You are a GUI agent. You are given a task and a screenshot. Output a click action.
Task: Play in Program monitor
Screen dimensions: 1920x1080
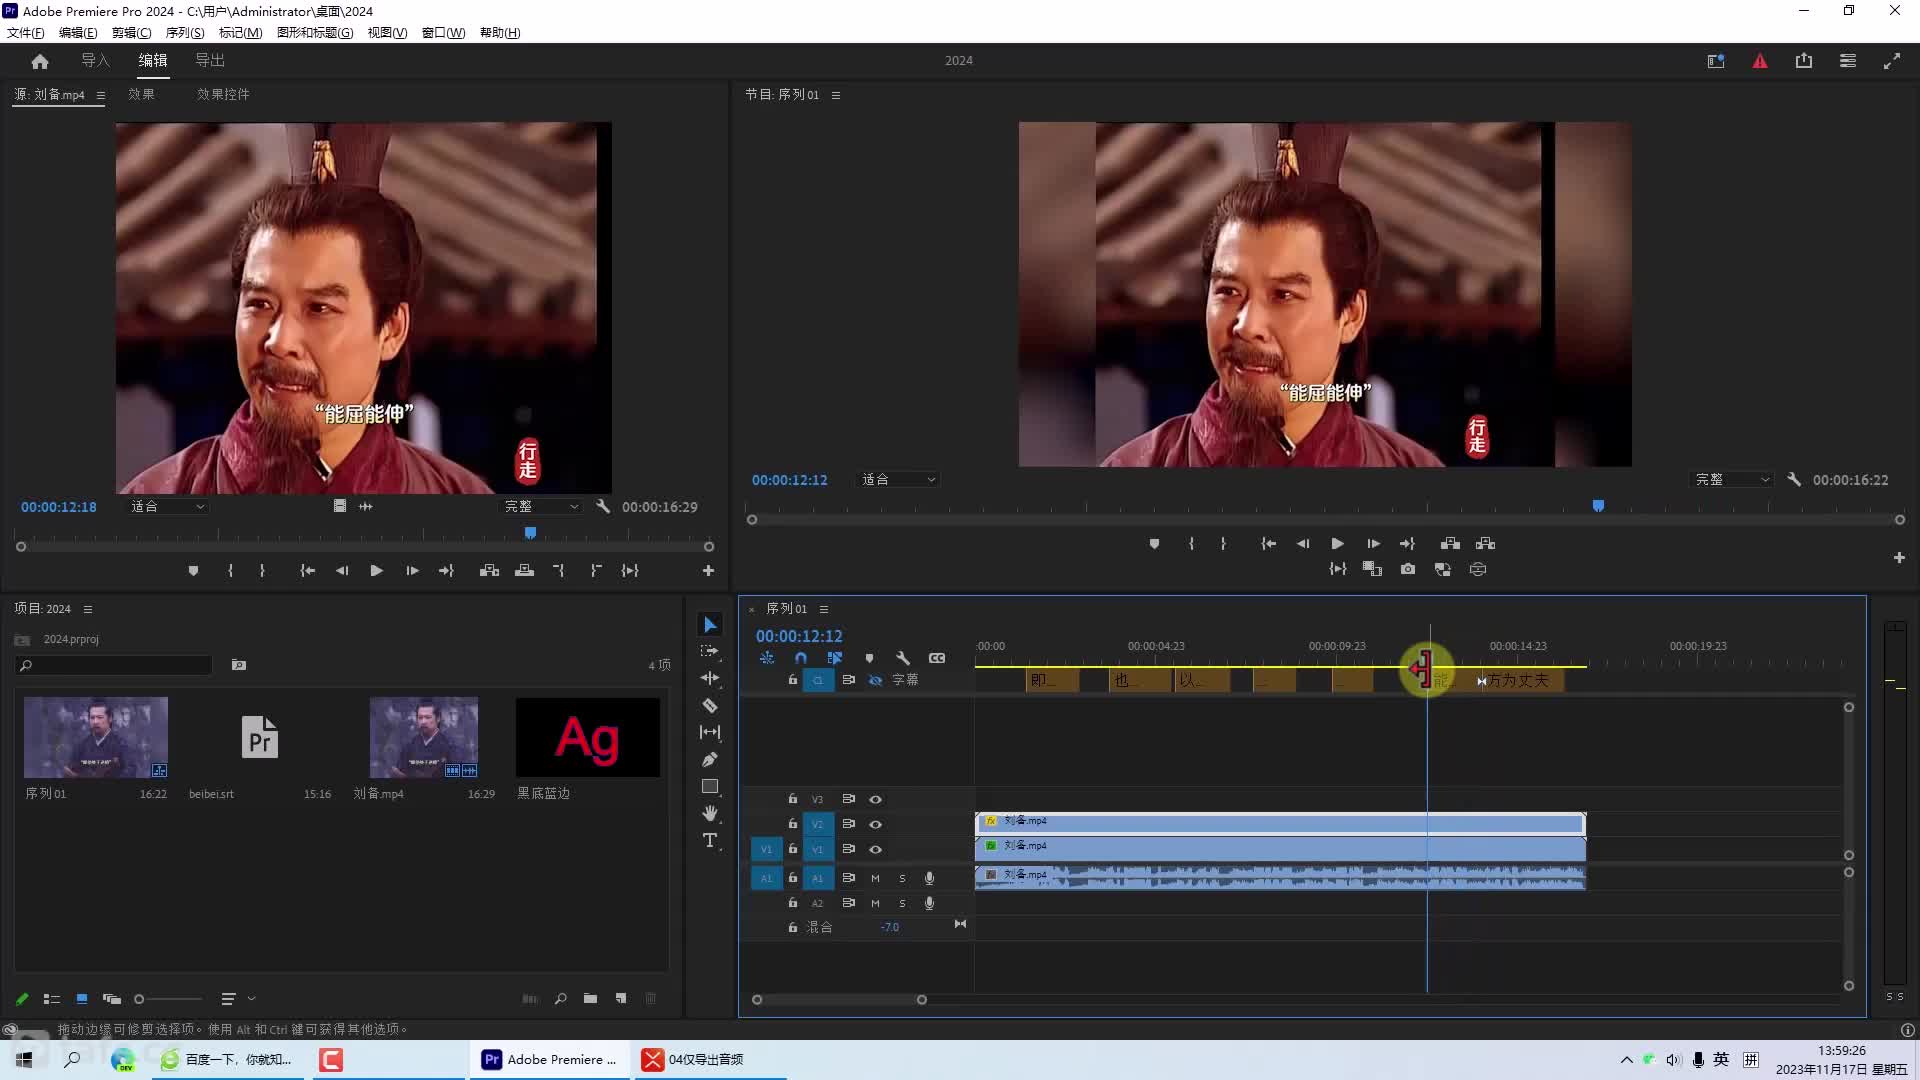[x=1337, y=544]
